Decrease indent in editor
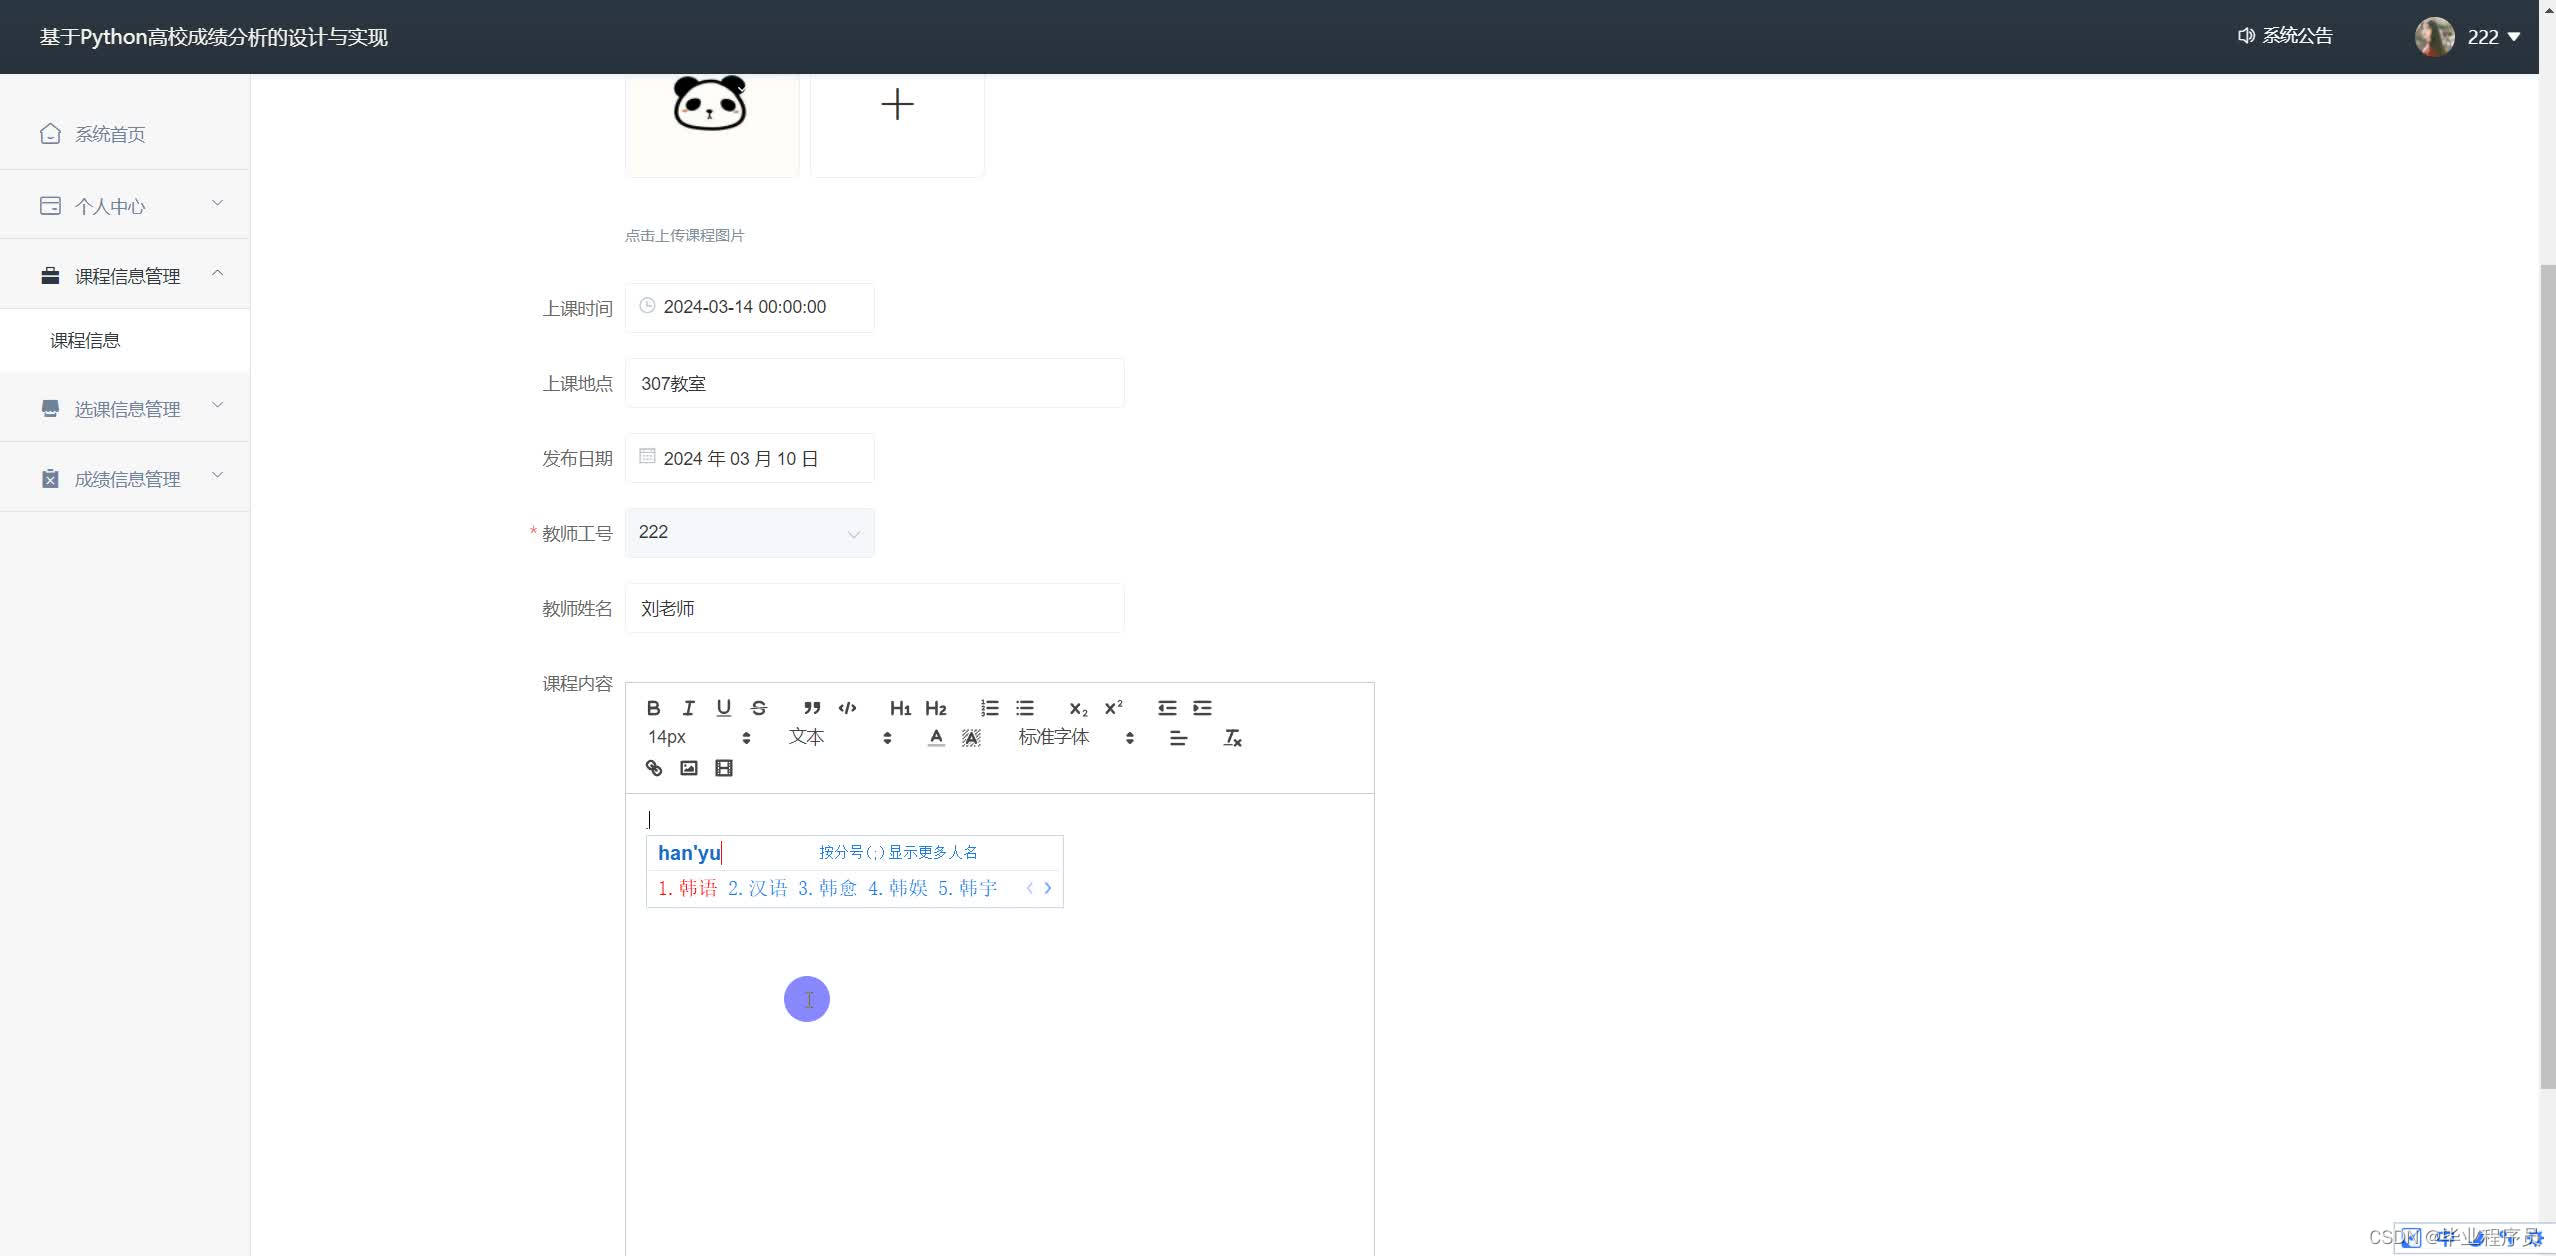The height and width of the screenshot is (1256, 2556). (x=1167, y=708)
